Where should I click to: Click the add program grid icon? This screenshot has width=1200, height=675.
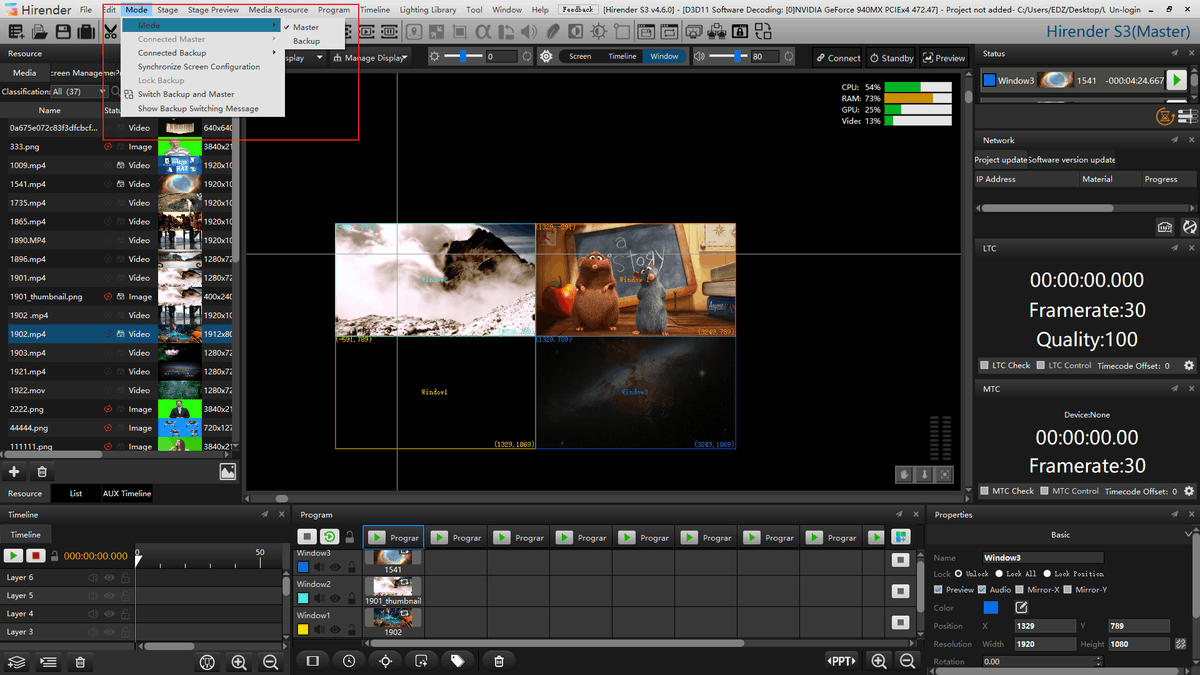click(900, 537)
